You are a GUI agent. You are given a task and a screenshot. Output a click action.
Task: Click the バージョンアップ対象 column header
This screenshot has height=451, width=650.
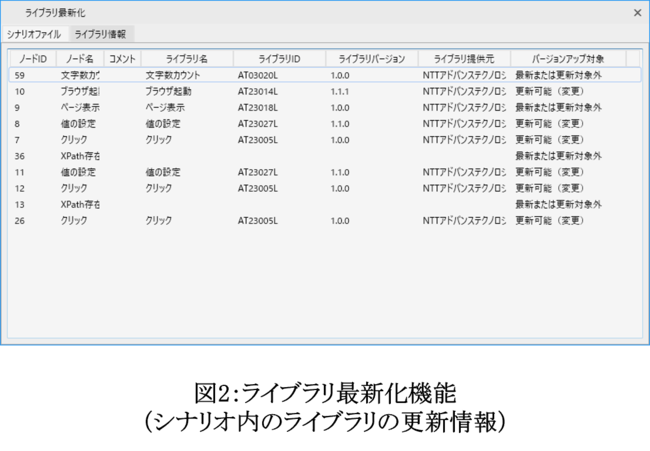(569, 58)
